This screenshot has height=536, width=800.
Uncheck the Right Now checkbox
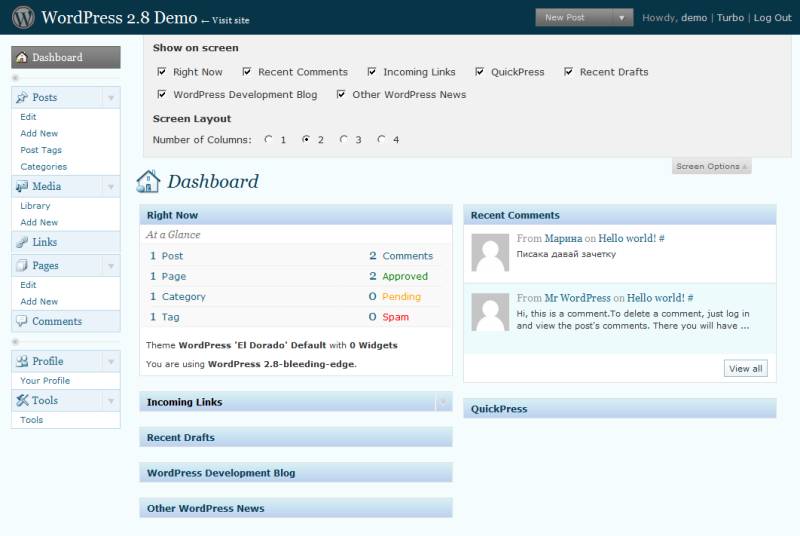[162, 72]
